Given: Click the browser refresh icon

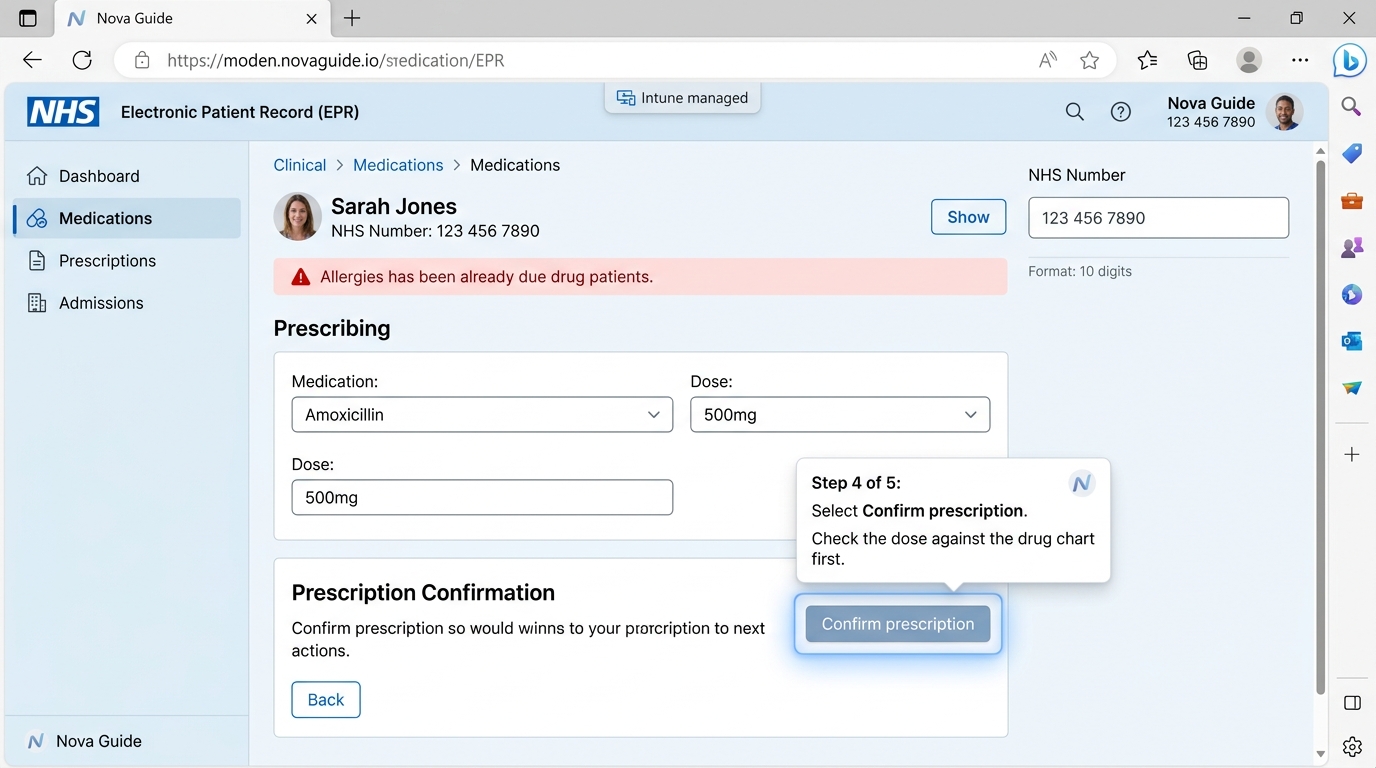Looking at the screenshot, I should click(x=82, y=60).
